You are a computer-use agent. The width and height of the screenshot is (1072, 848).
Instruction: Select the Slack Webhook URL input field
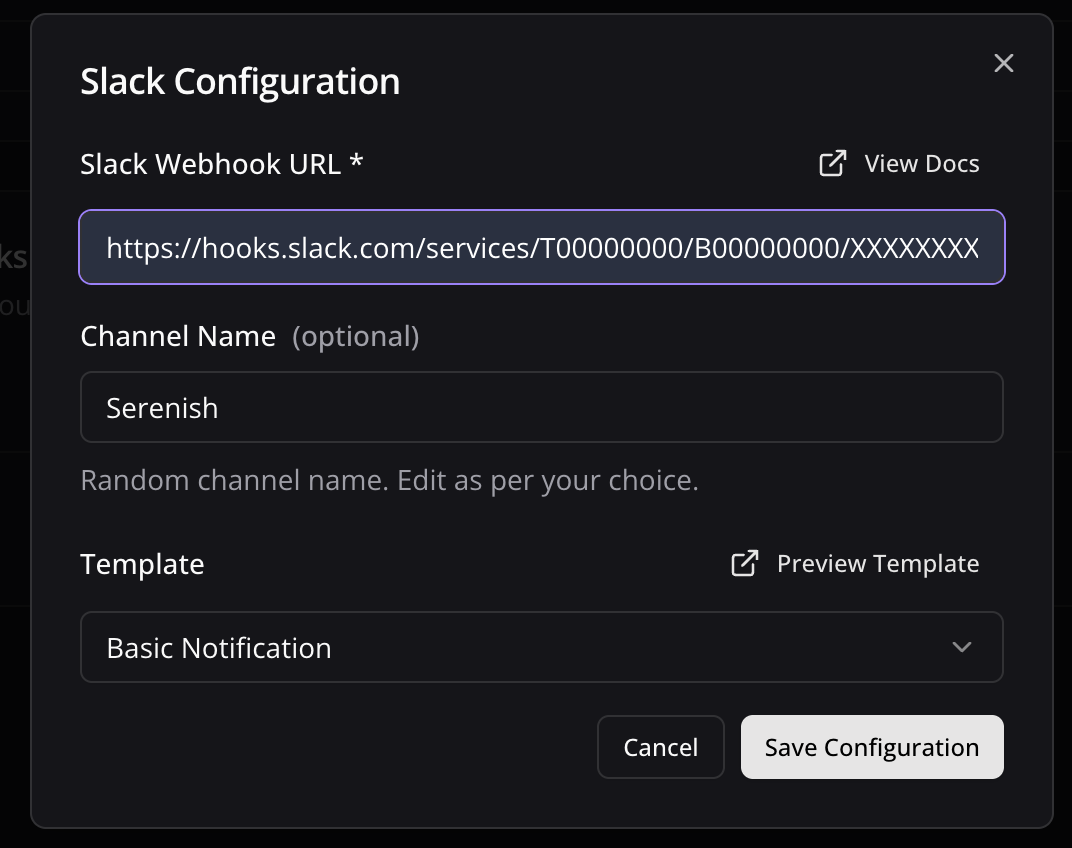coord(541,247)
